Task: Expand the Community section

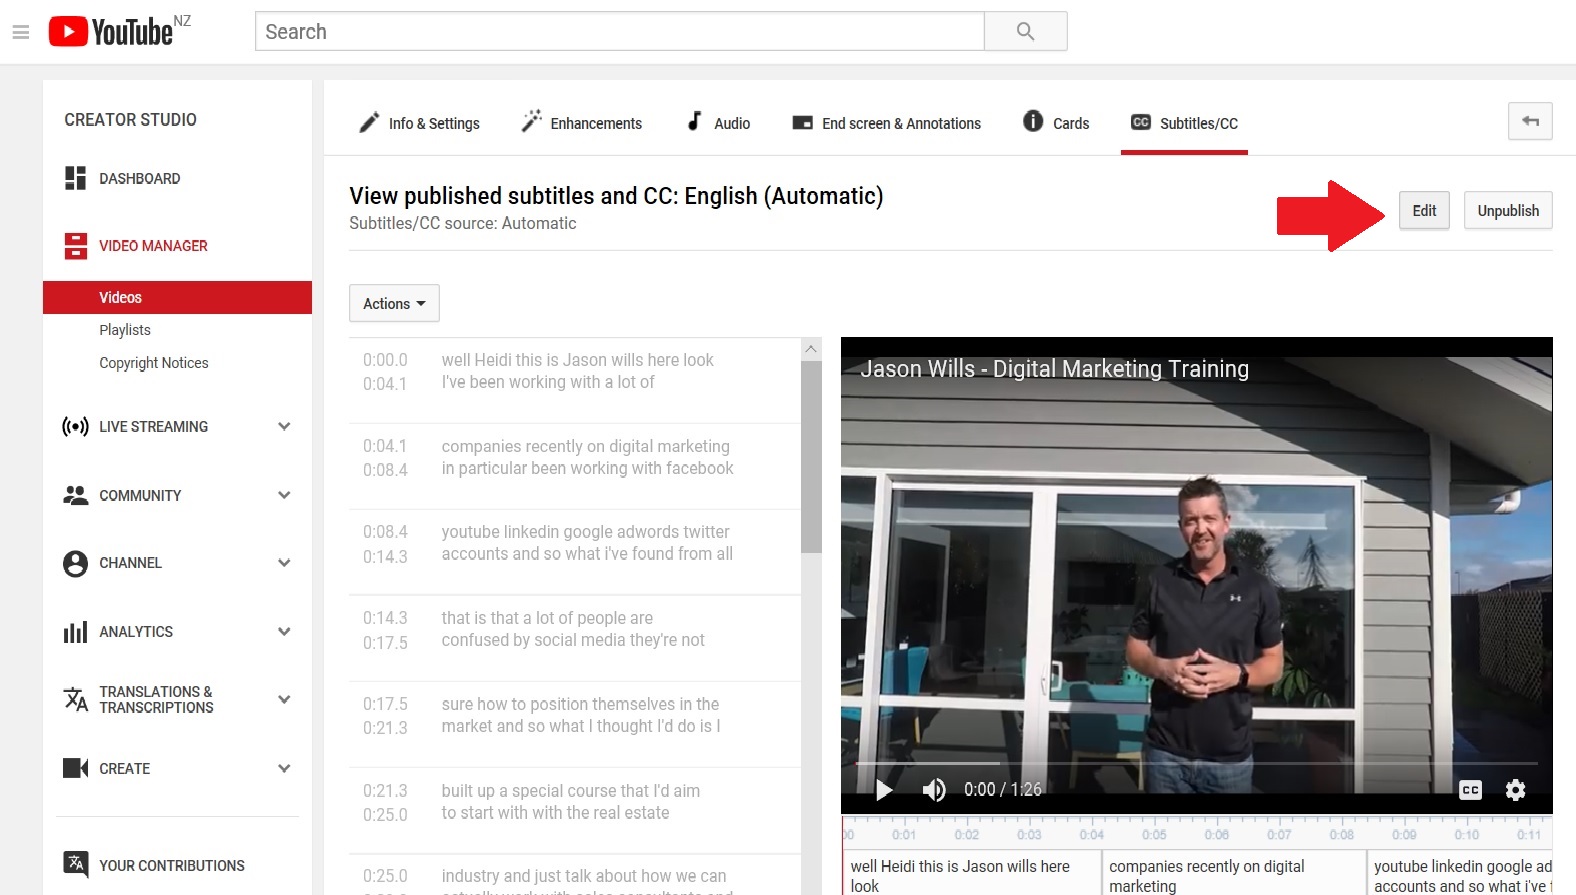Action: pyautogui.click(x=284, y=495)
